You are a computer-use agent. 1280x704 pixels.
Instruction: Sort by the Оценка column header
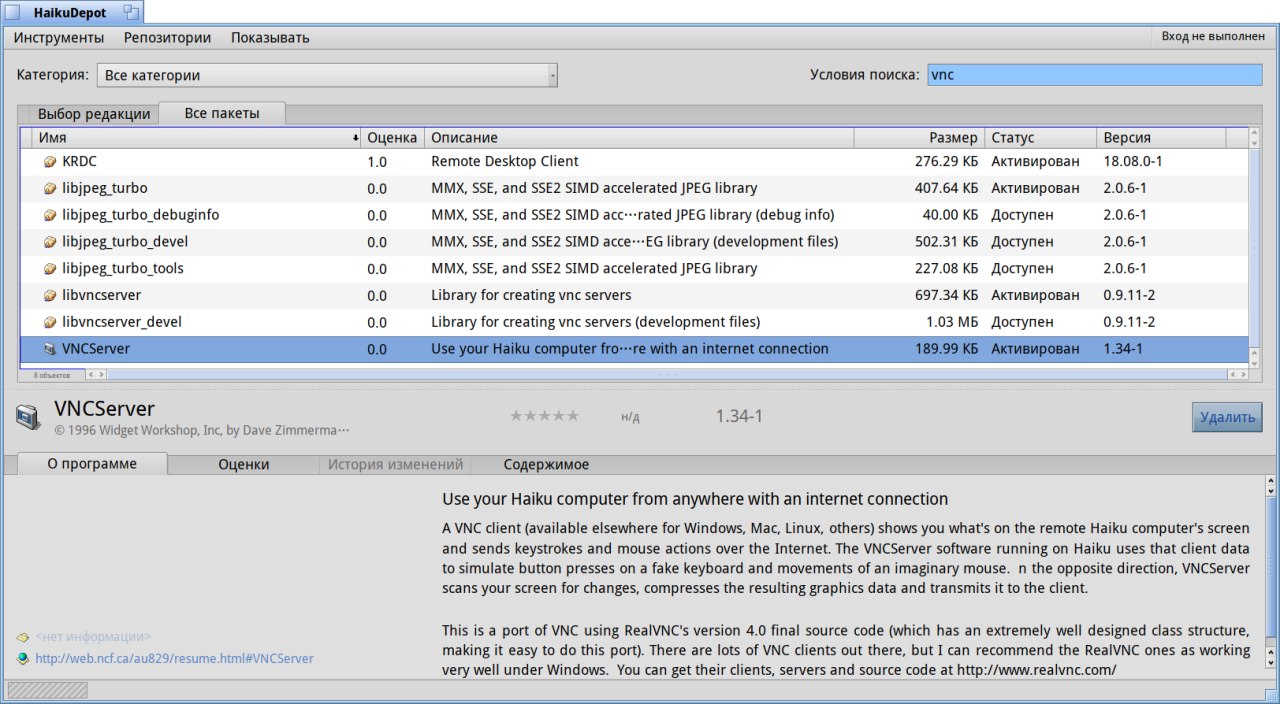tap(393, 138)
